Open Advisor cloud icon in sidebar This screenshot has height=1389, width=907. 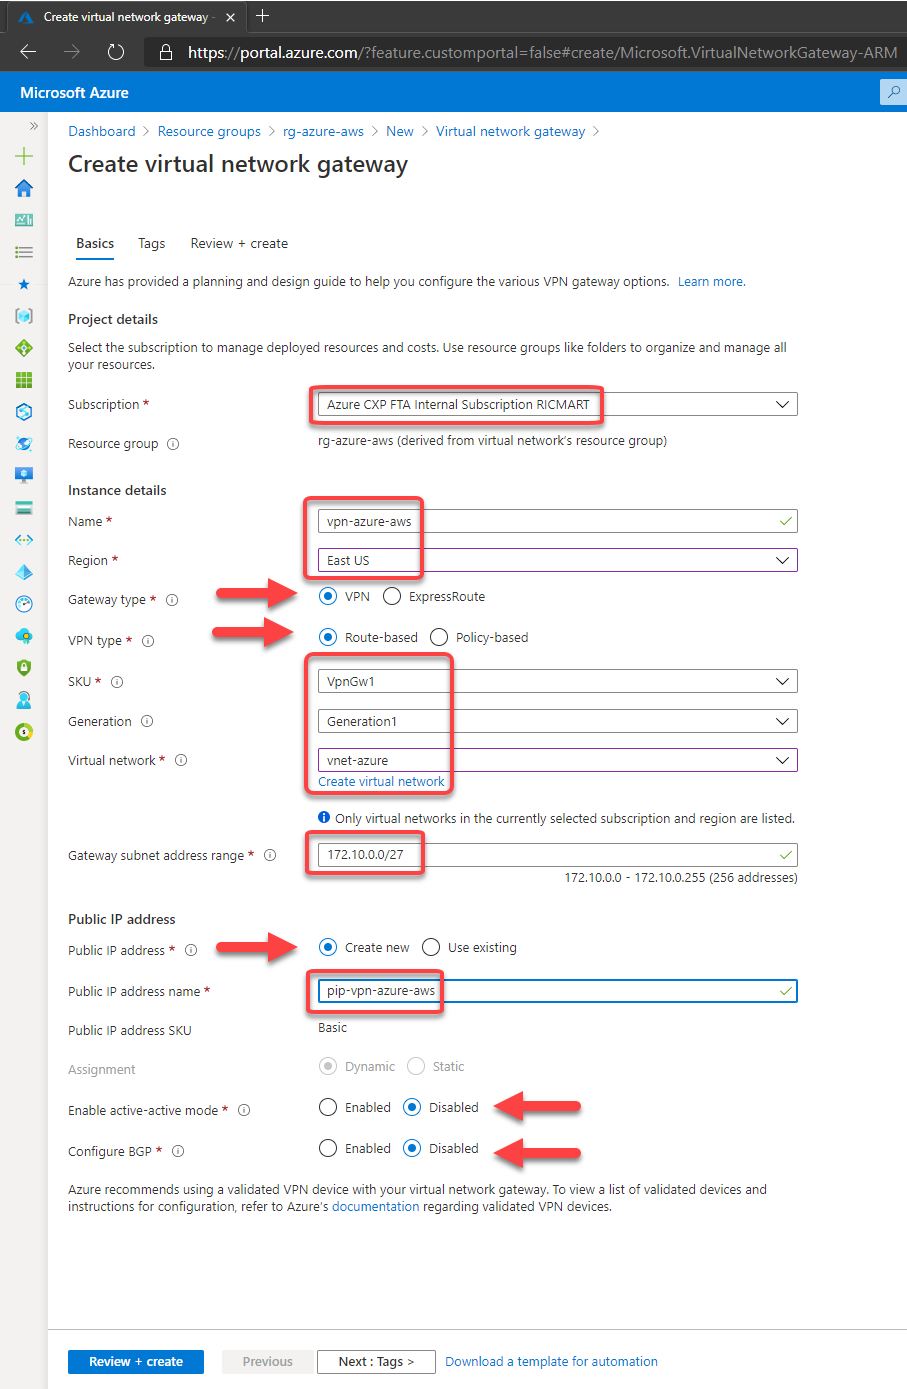coord(24,636)
